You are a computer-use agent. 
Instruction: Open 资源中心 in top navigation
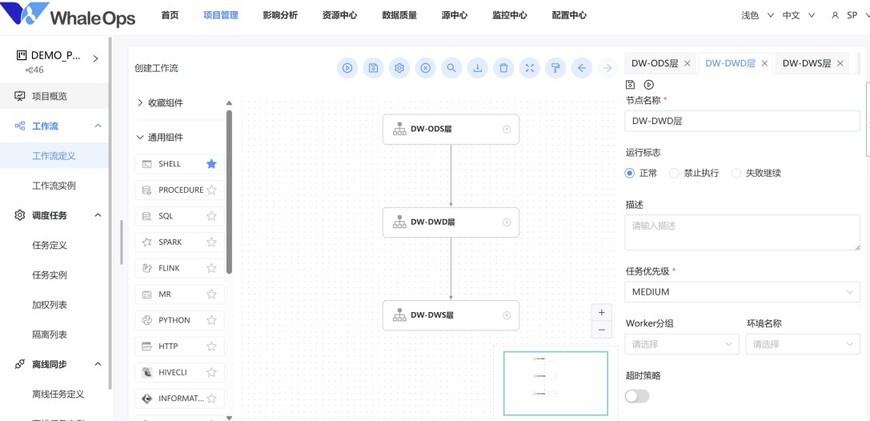coord(340,16)
